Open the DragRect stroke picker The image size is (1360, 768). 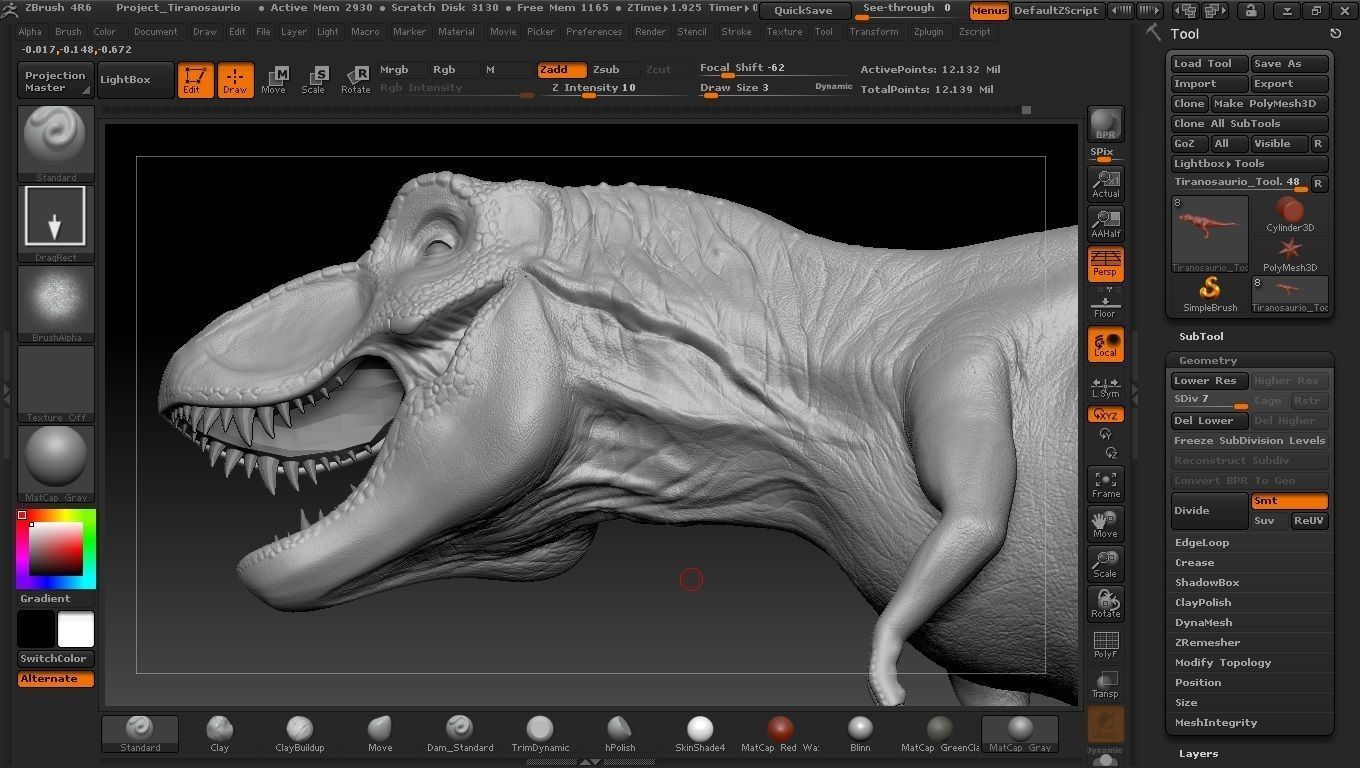coord(56,224)
